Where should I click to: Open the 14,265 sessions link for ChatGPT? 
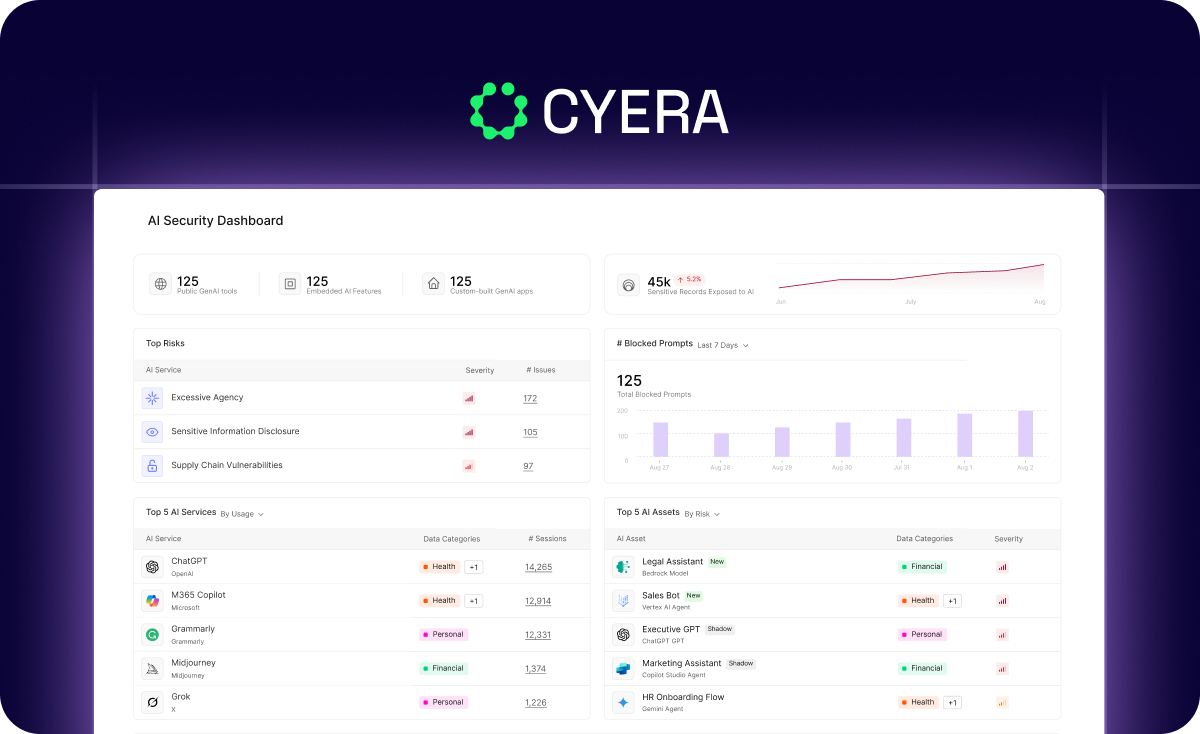(x=538, y=567)
